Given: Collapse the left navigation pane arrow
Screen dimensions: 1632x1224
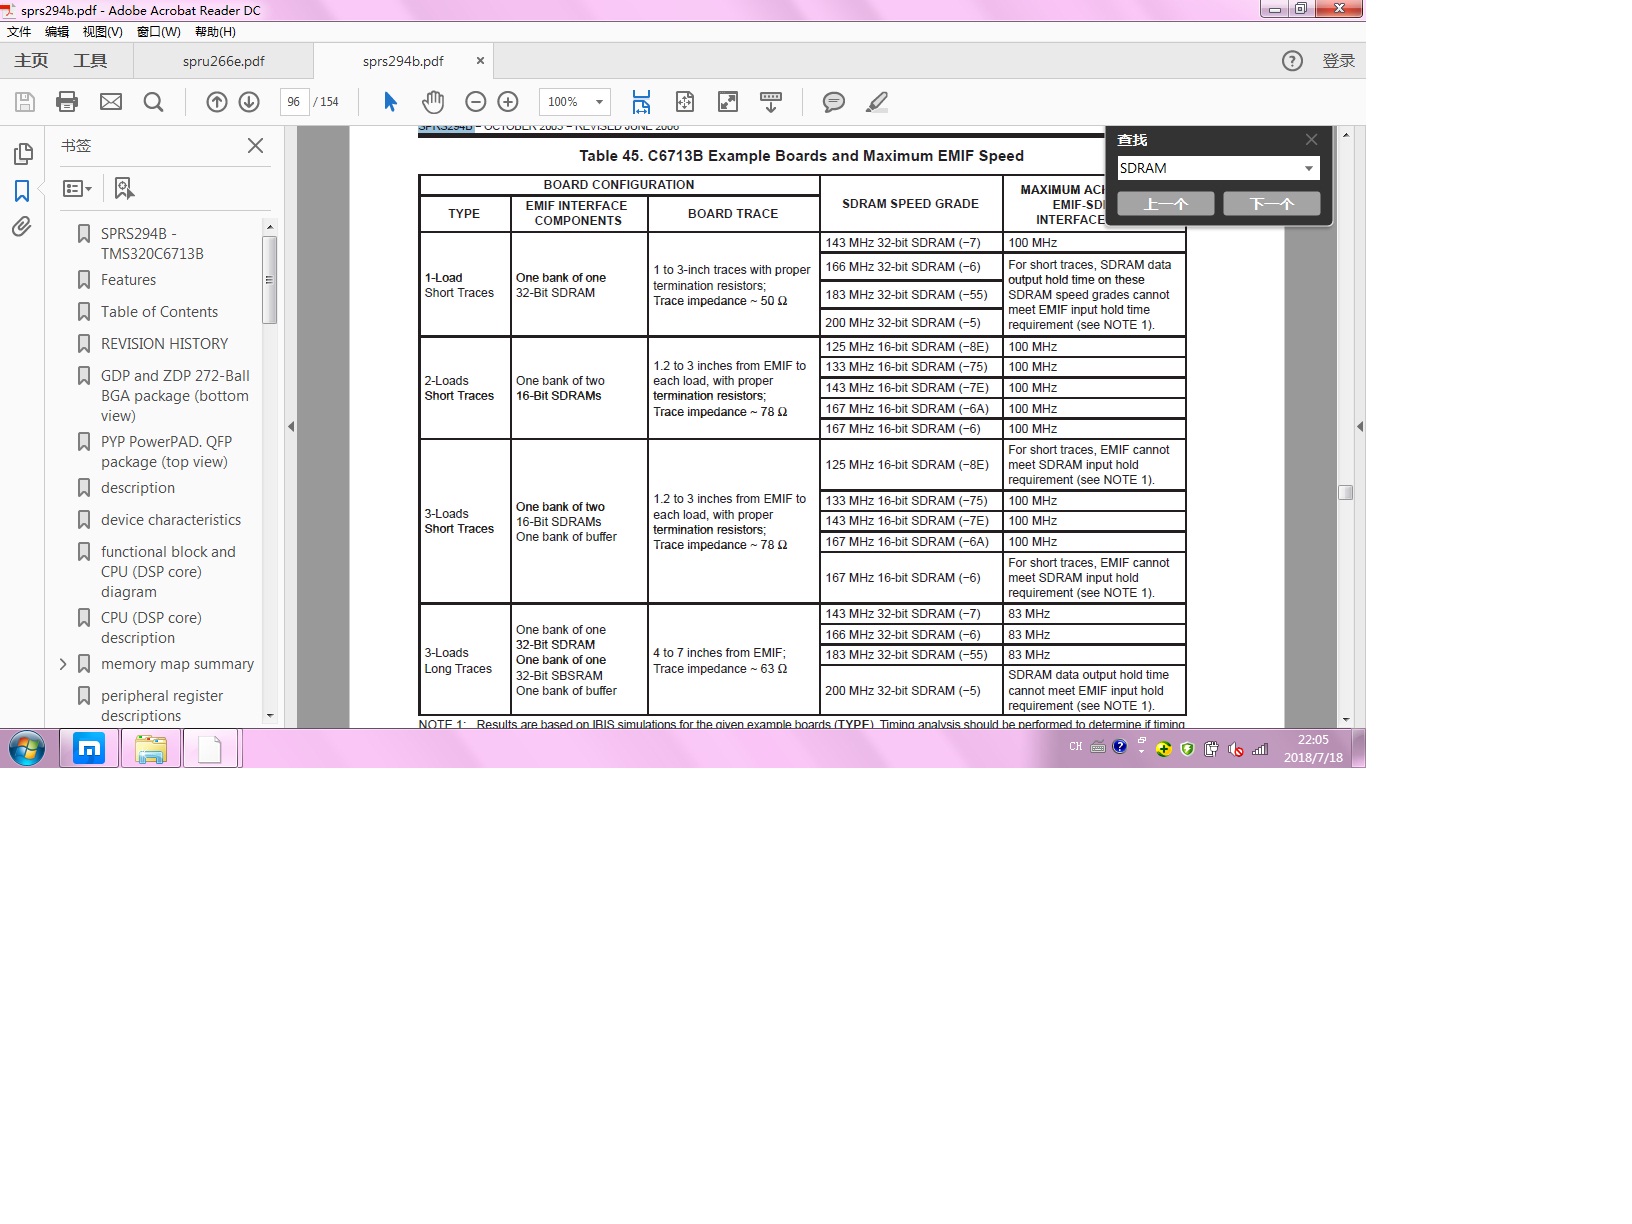Looking at the screenshot, I should click(291, 426).
